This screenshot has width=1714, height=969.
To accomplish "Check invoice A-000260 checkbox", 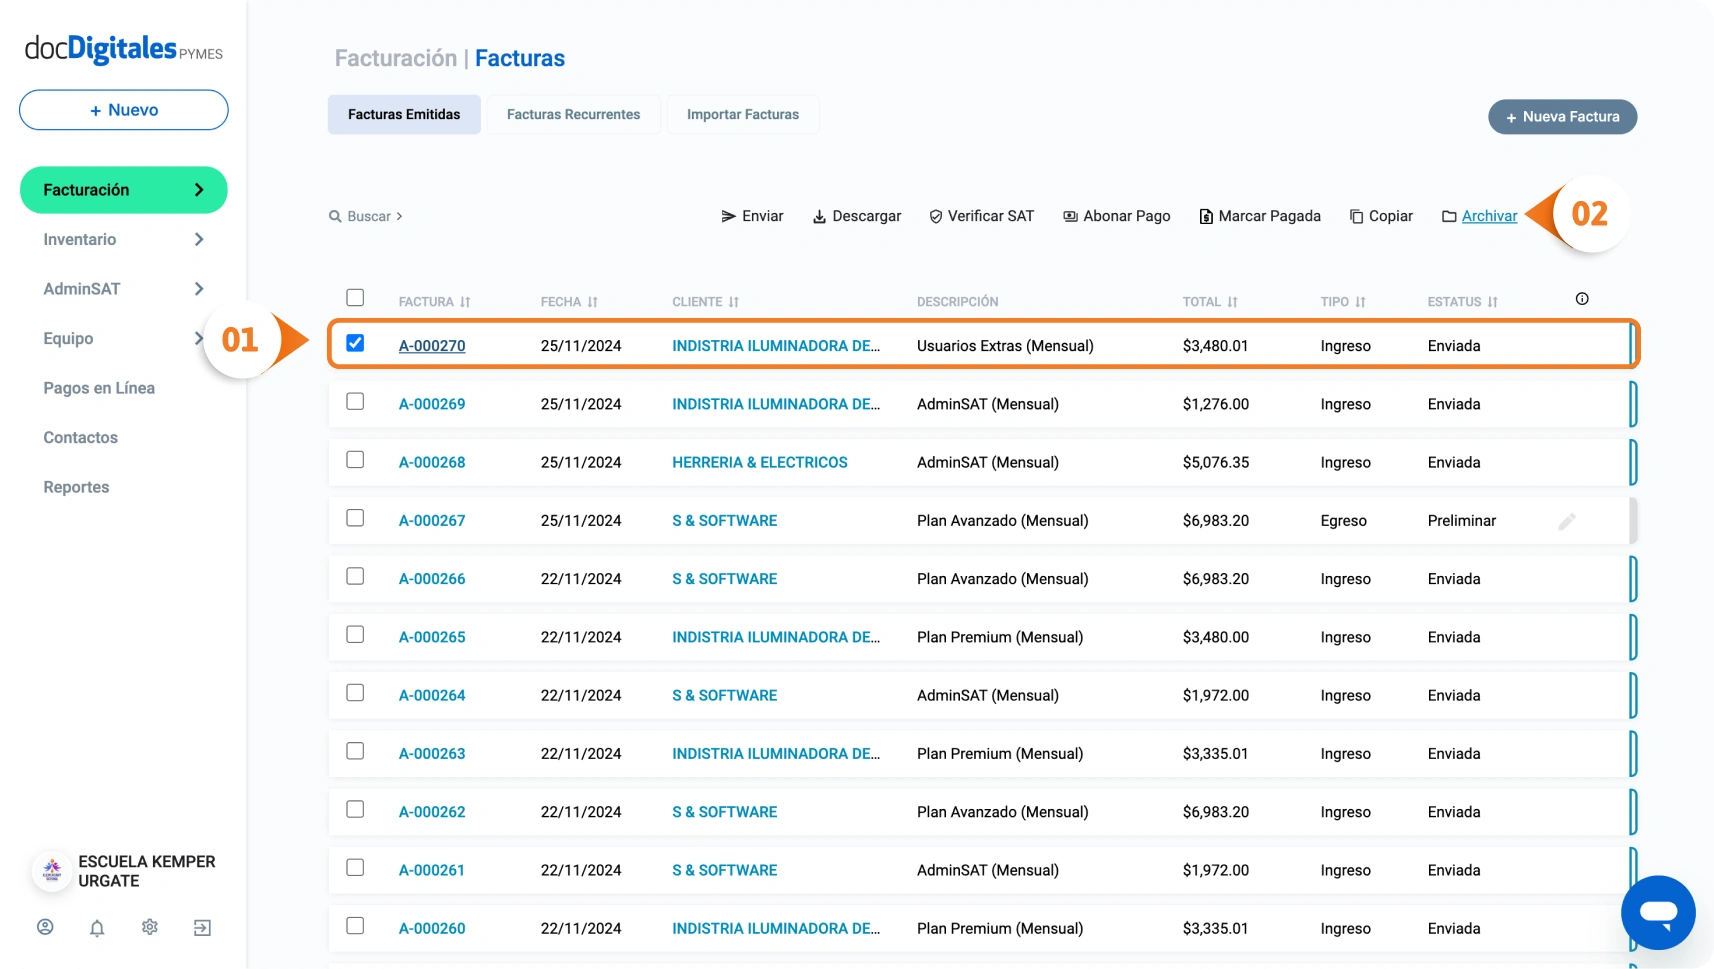I will [x=355, y=926].
